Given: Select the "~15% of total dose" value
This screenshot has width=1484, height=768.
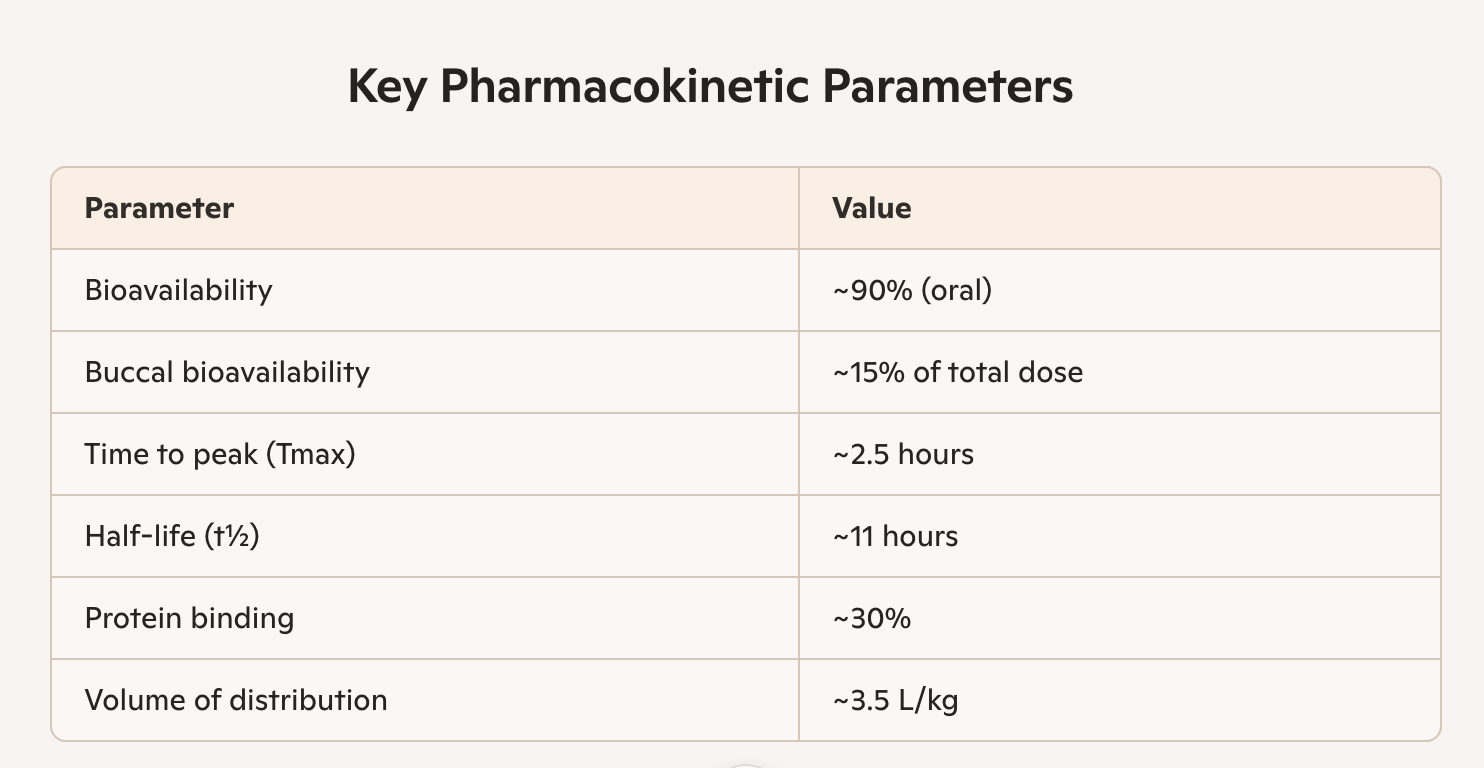Looking at the screenshot, I should (957, 372).
